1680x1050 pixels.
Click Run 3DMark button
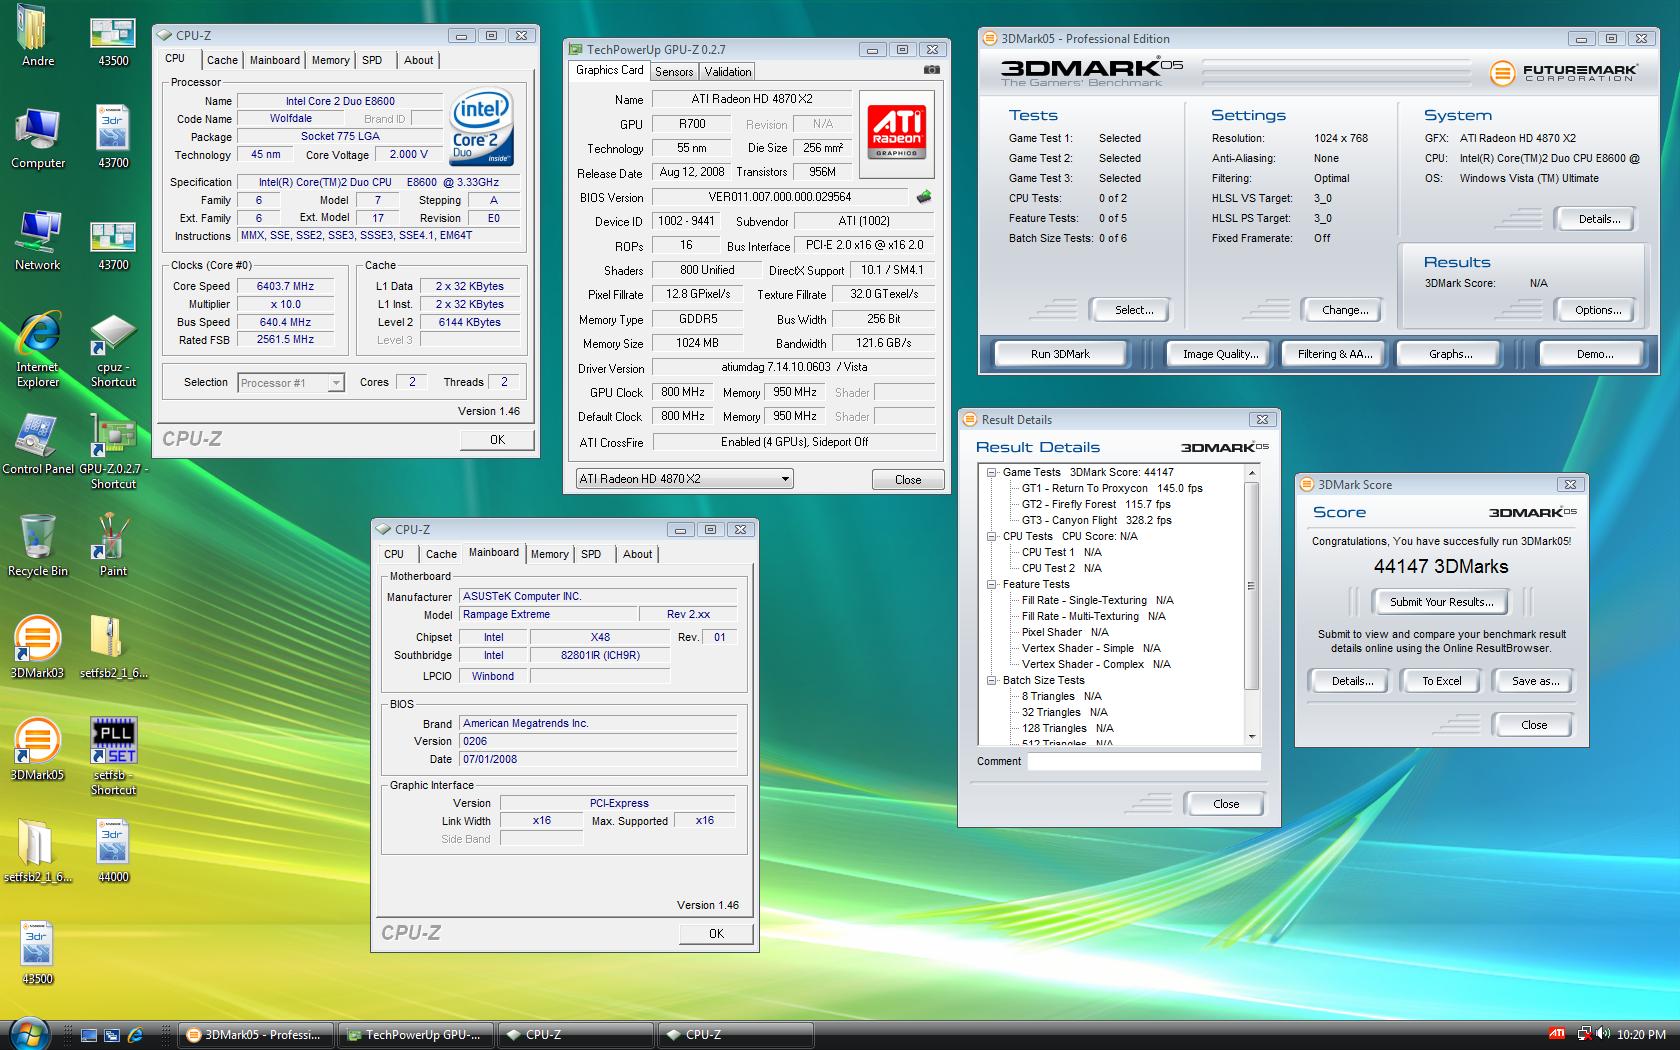coord(1060,354)
